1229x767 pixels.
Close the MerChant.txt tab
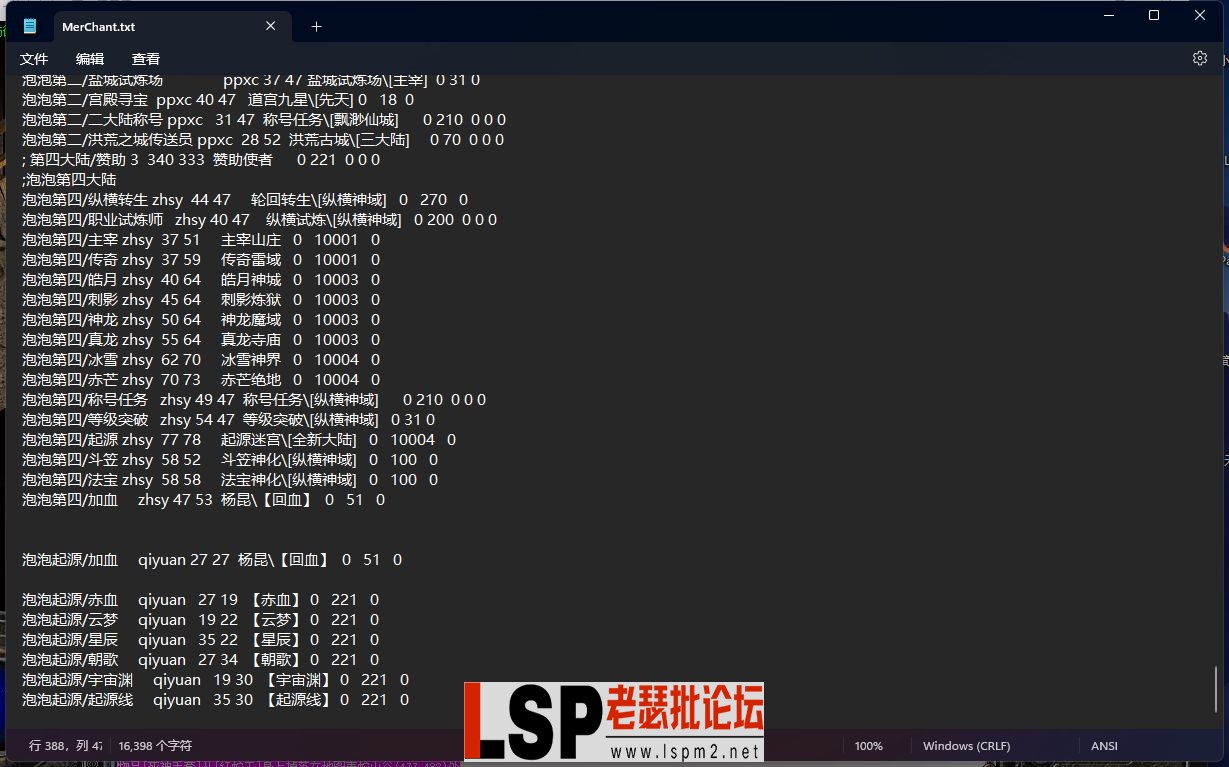pos(270,26)
